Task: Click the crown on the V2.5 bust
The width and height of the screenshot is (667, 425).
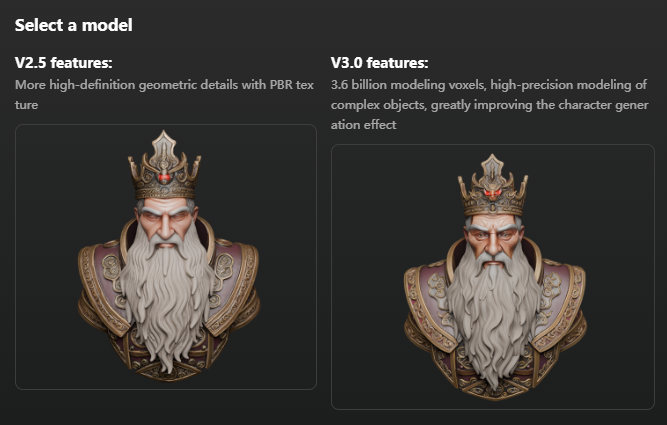Action: 164,167
